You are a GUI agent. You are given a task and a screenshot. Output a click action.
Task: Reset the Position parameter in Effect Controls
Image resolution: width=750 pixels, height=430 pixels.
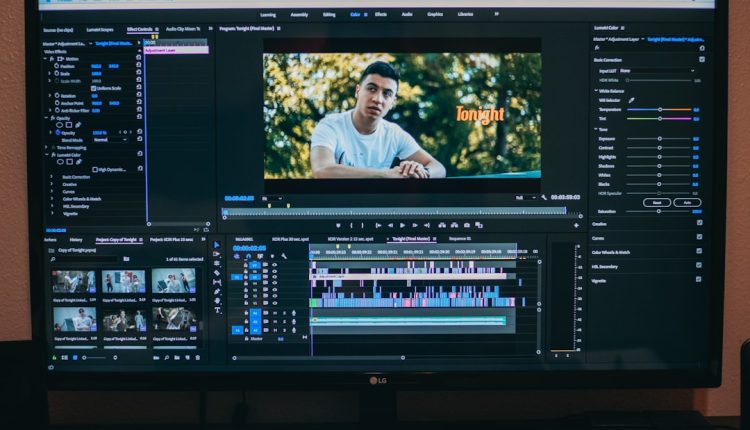(139, 66)
